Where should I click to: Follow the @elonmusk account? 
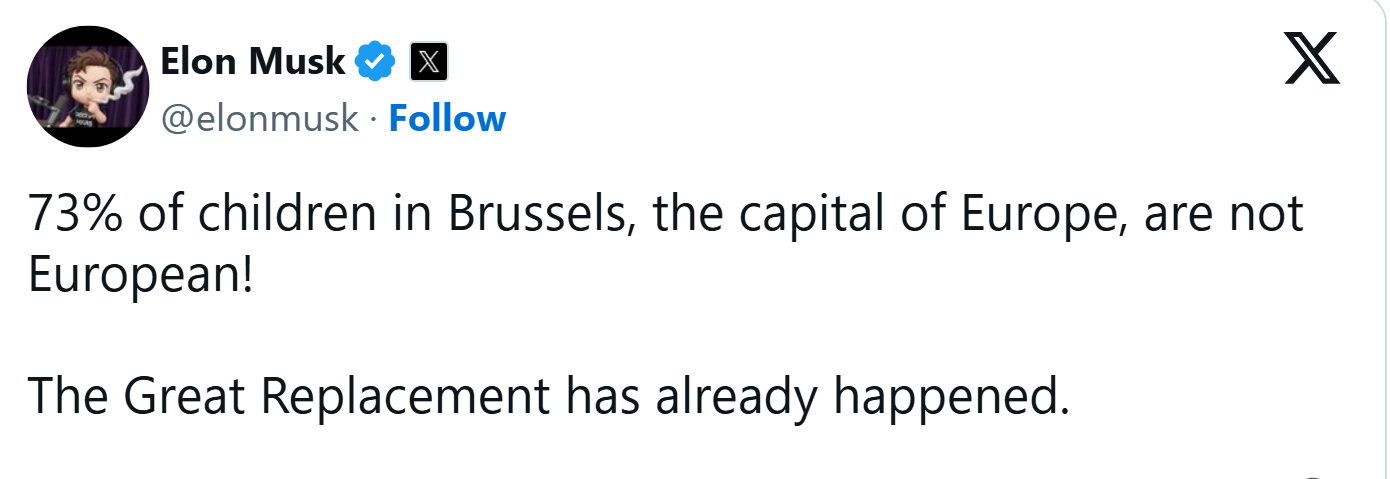[447, 118]
